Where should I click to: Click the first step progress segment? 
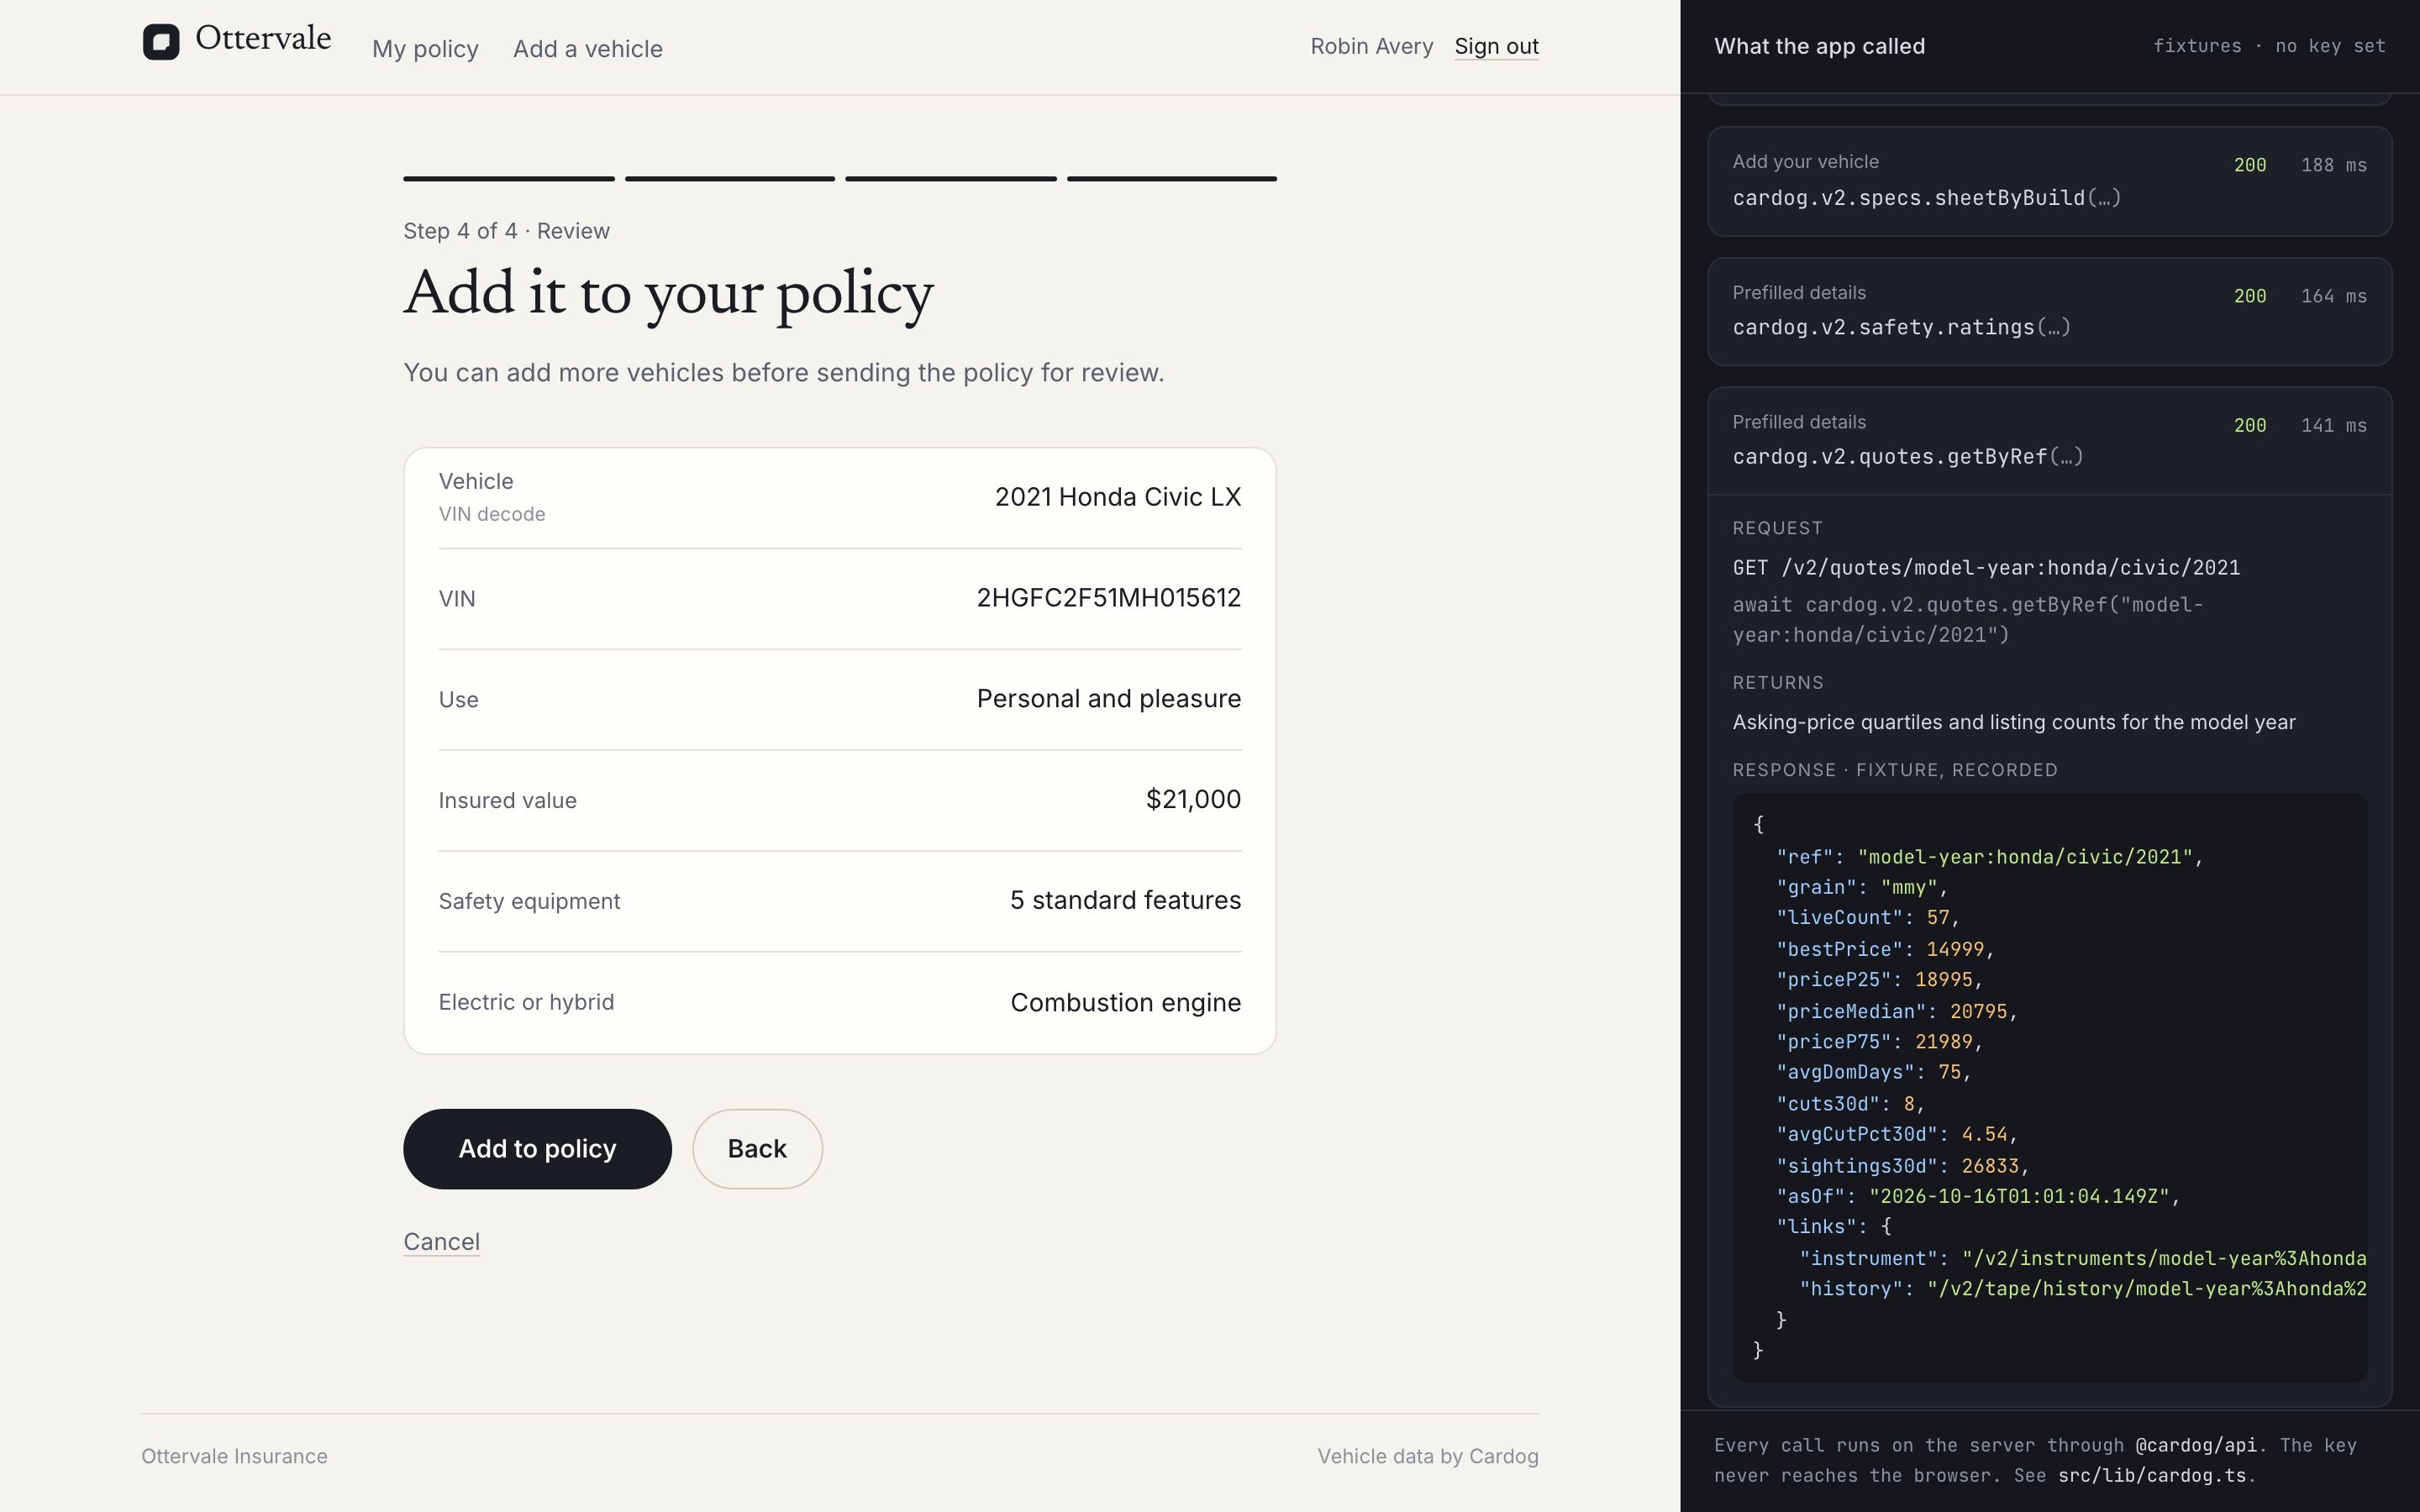tap(508, 179)
